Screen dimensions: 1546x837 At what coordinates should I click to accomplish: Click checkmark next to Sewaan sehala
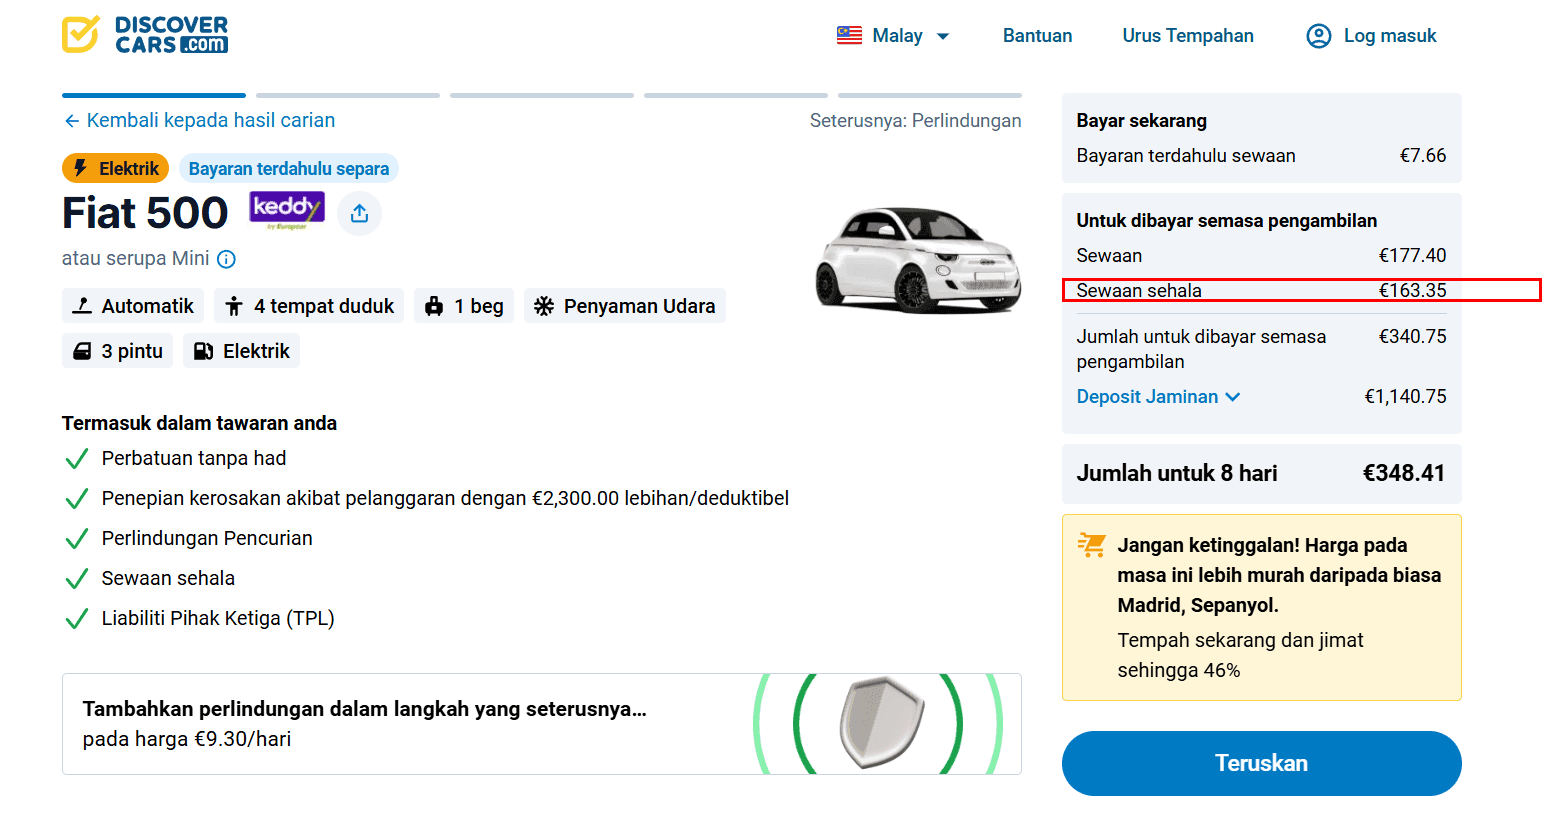point(77,579)
